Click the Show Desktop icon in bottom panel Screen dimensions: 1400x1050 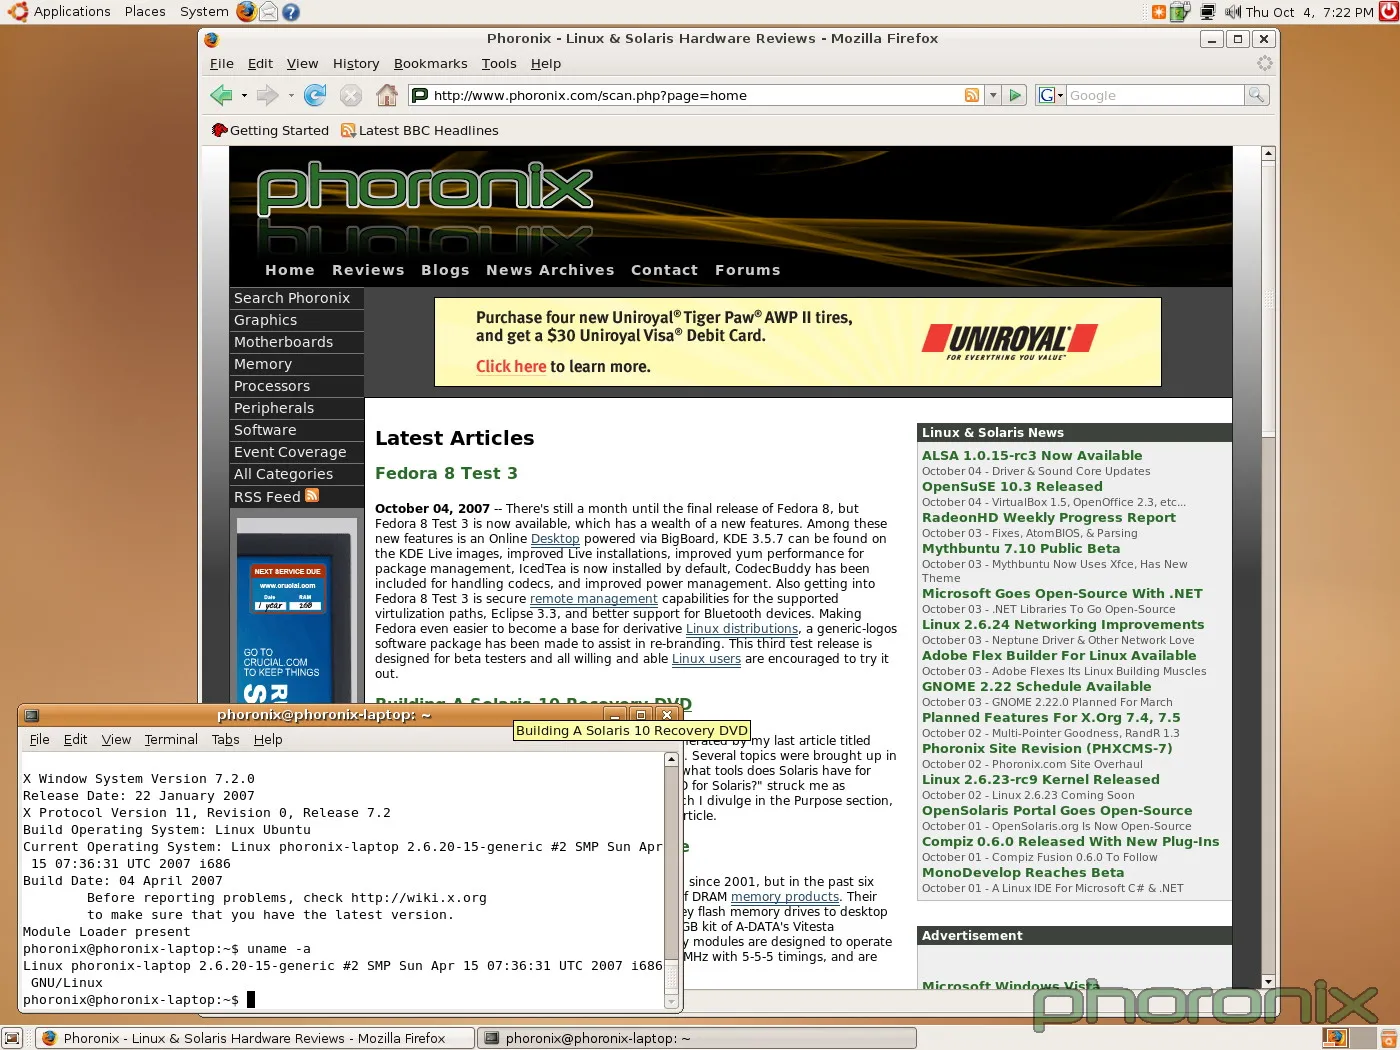[11, 1037]
